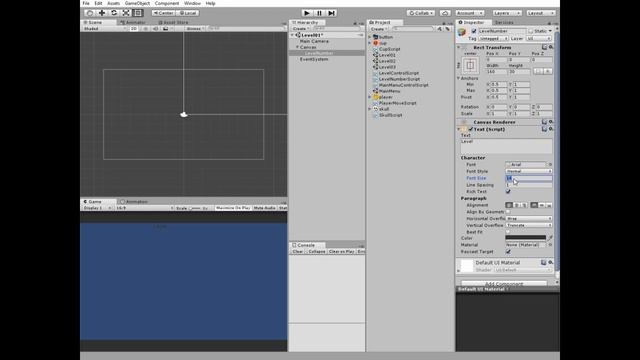Open Text (Script) gear settings menu
The width and height of the screenshot is (640, 360).
pos(551,129)
